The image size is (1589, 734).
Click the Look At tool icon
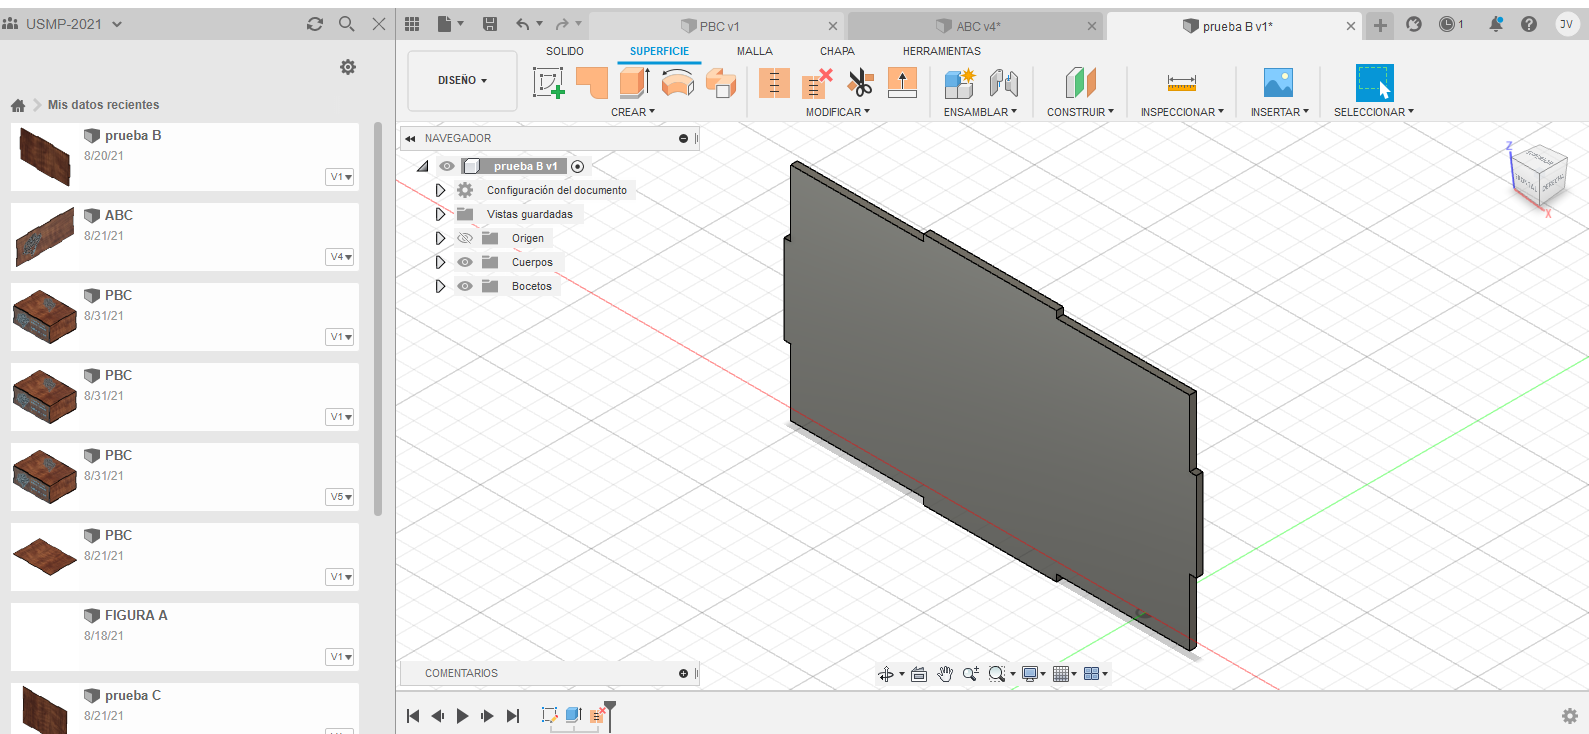pos(919,674)
